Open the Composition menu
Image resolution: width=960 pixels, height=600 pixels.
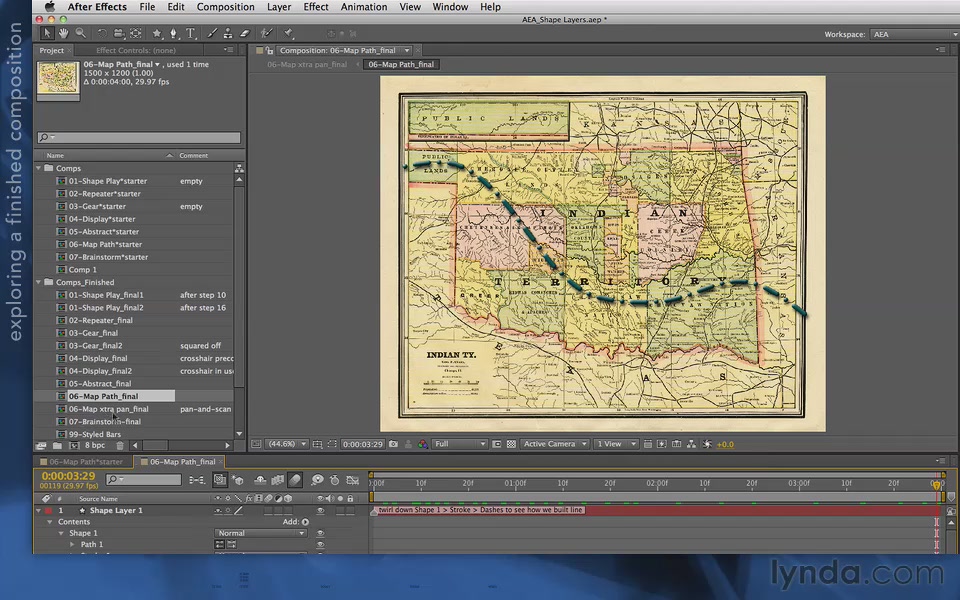coord(225,7)
